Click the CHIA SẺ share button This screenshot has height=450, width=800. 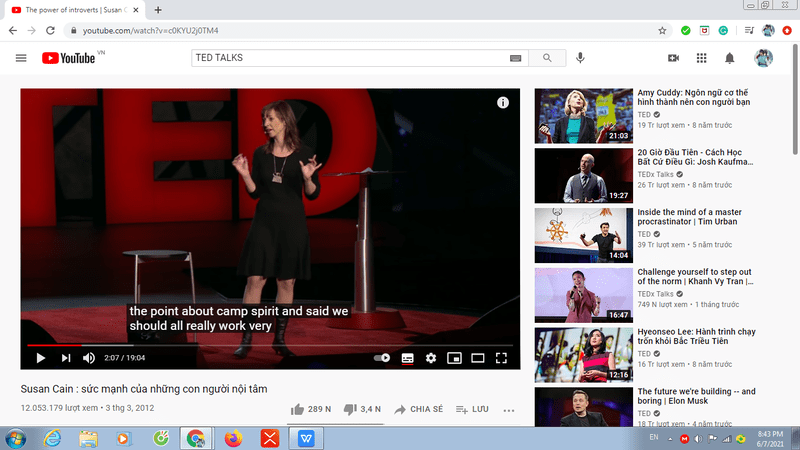pos(418,409)
